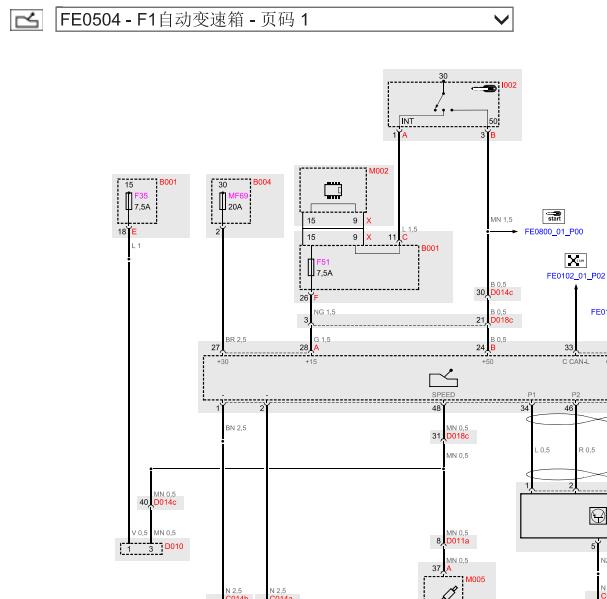Click the gear shifter icon beside the title dropdown
The image size is (607, 599).
(26, 20)
